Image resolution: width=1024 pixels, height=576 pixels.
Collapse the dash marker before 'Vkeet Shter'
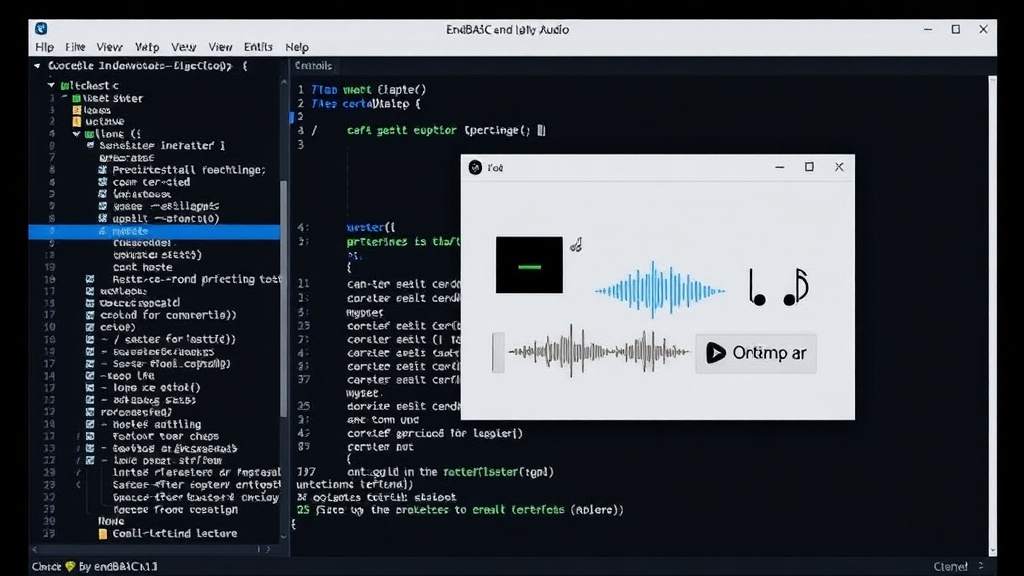coord(65,97)
